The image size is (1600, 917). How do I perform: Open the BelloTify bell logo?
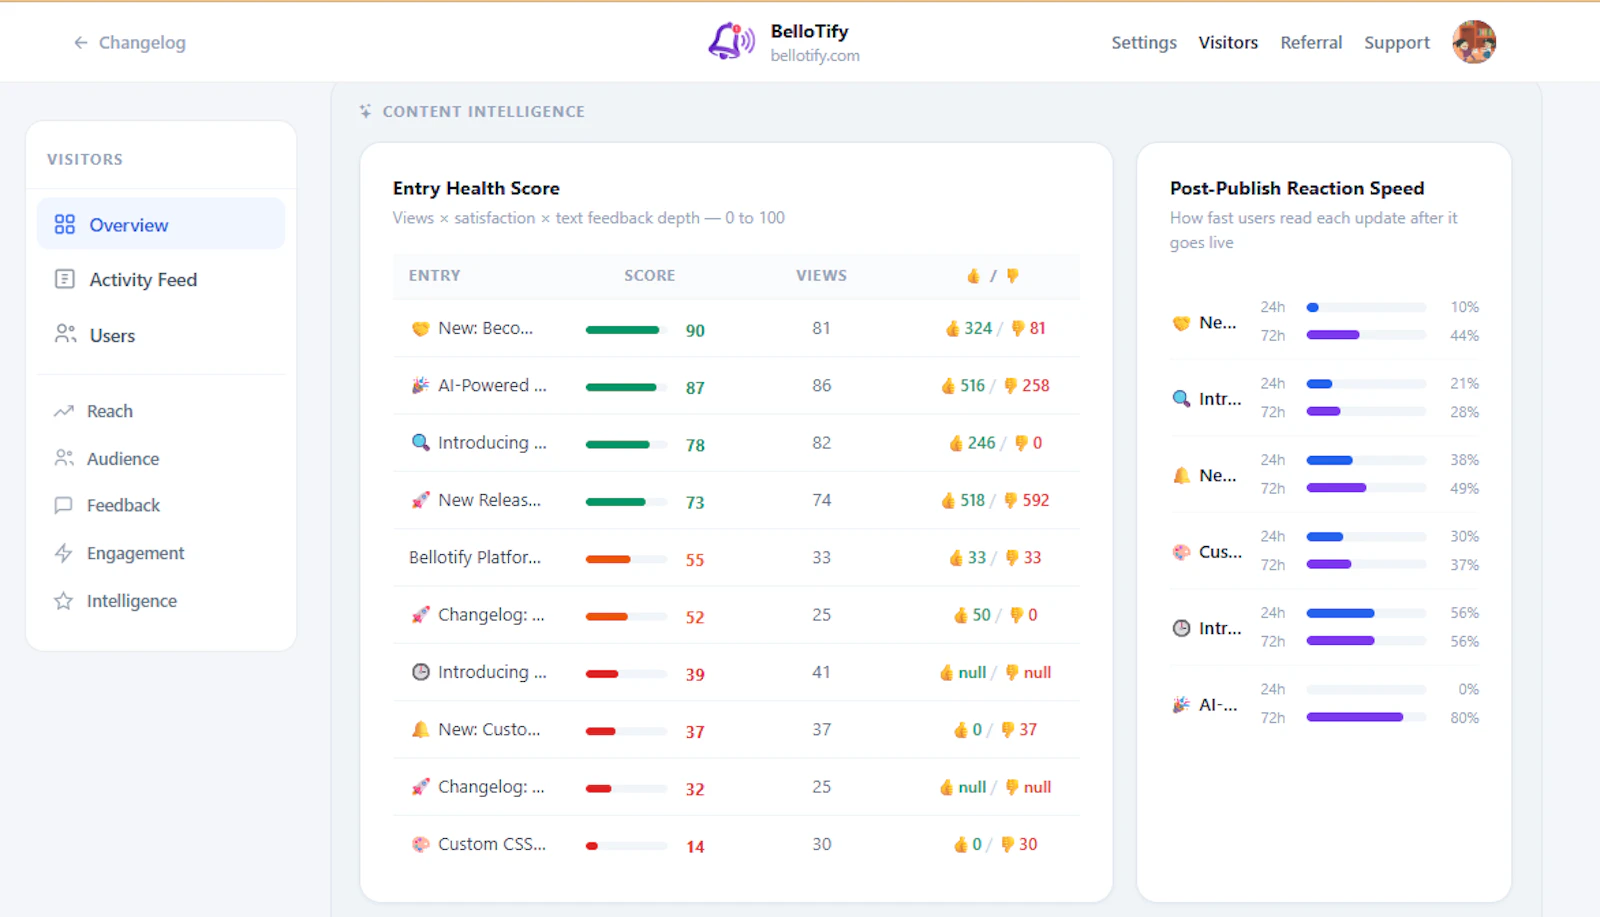click(x=731, y=42)
